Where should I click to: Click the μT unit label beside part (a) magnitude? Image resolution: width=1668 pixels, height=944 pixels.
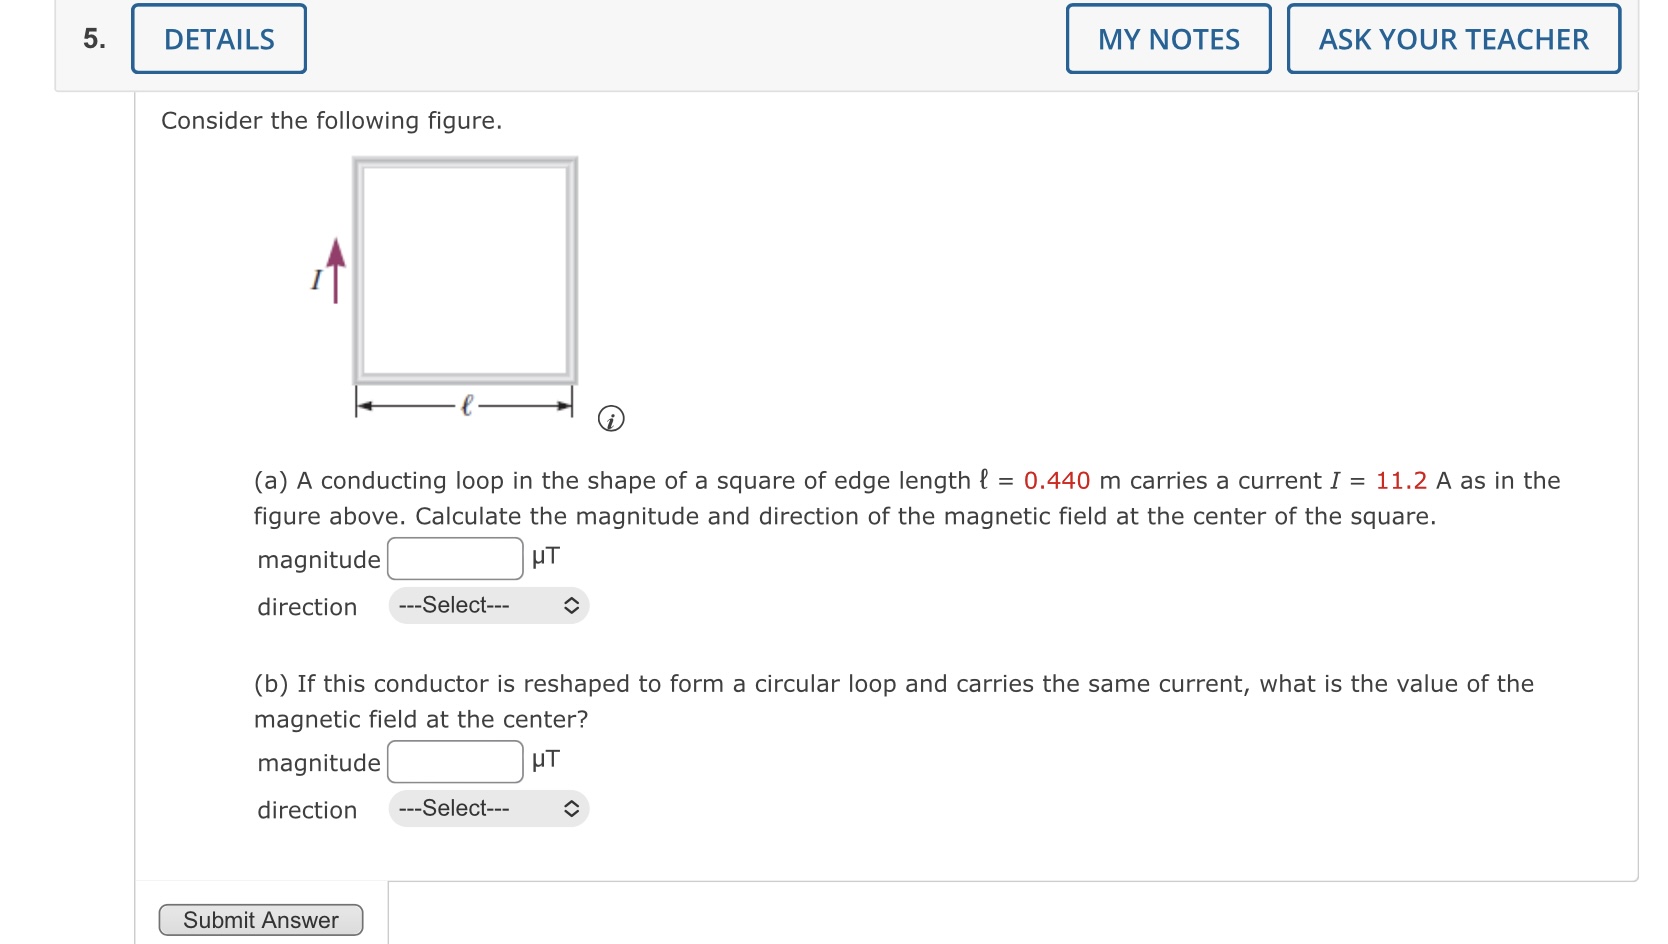coord(545,557)
